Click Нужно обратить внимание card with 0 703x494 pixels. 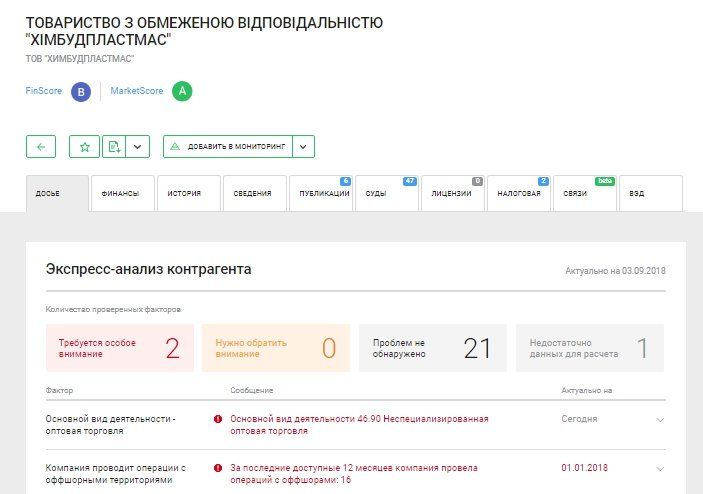click(x=276, y=348)
